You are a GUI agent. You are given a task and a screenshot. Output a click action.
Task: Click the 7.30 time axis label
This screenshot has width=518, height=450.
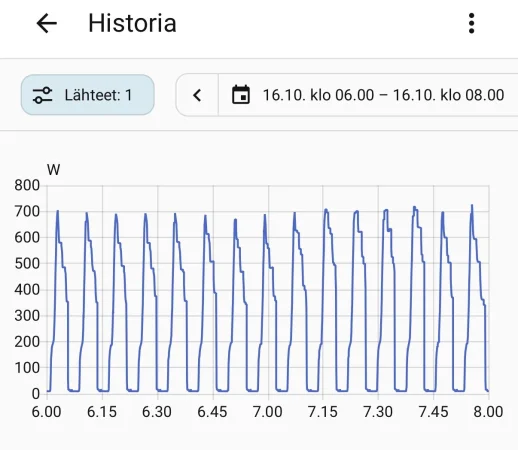pos(378,412)
